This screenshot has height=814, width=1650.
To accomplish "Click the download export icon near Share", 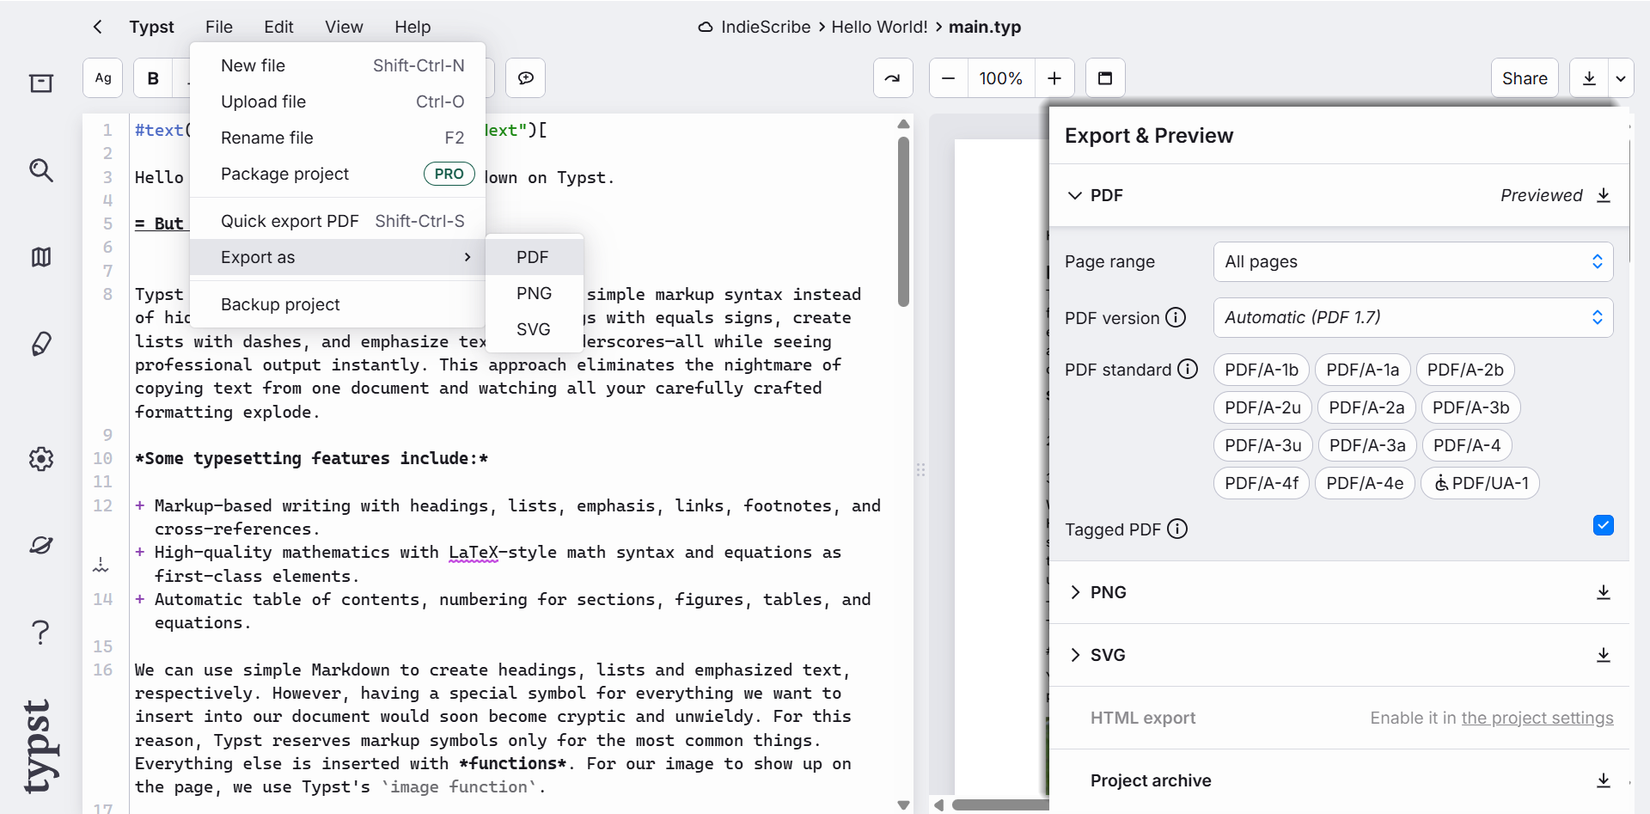I will 1589,78.
